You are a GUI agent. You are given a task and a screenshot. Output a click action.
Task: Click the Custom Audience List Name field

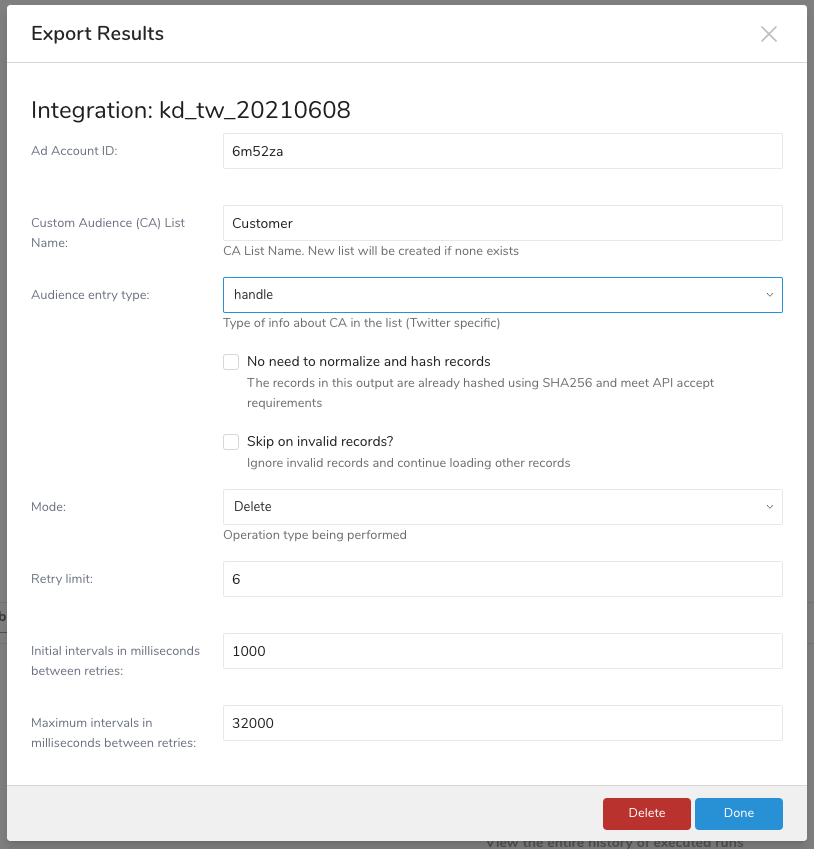tap(502, 223)
